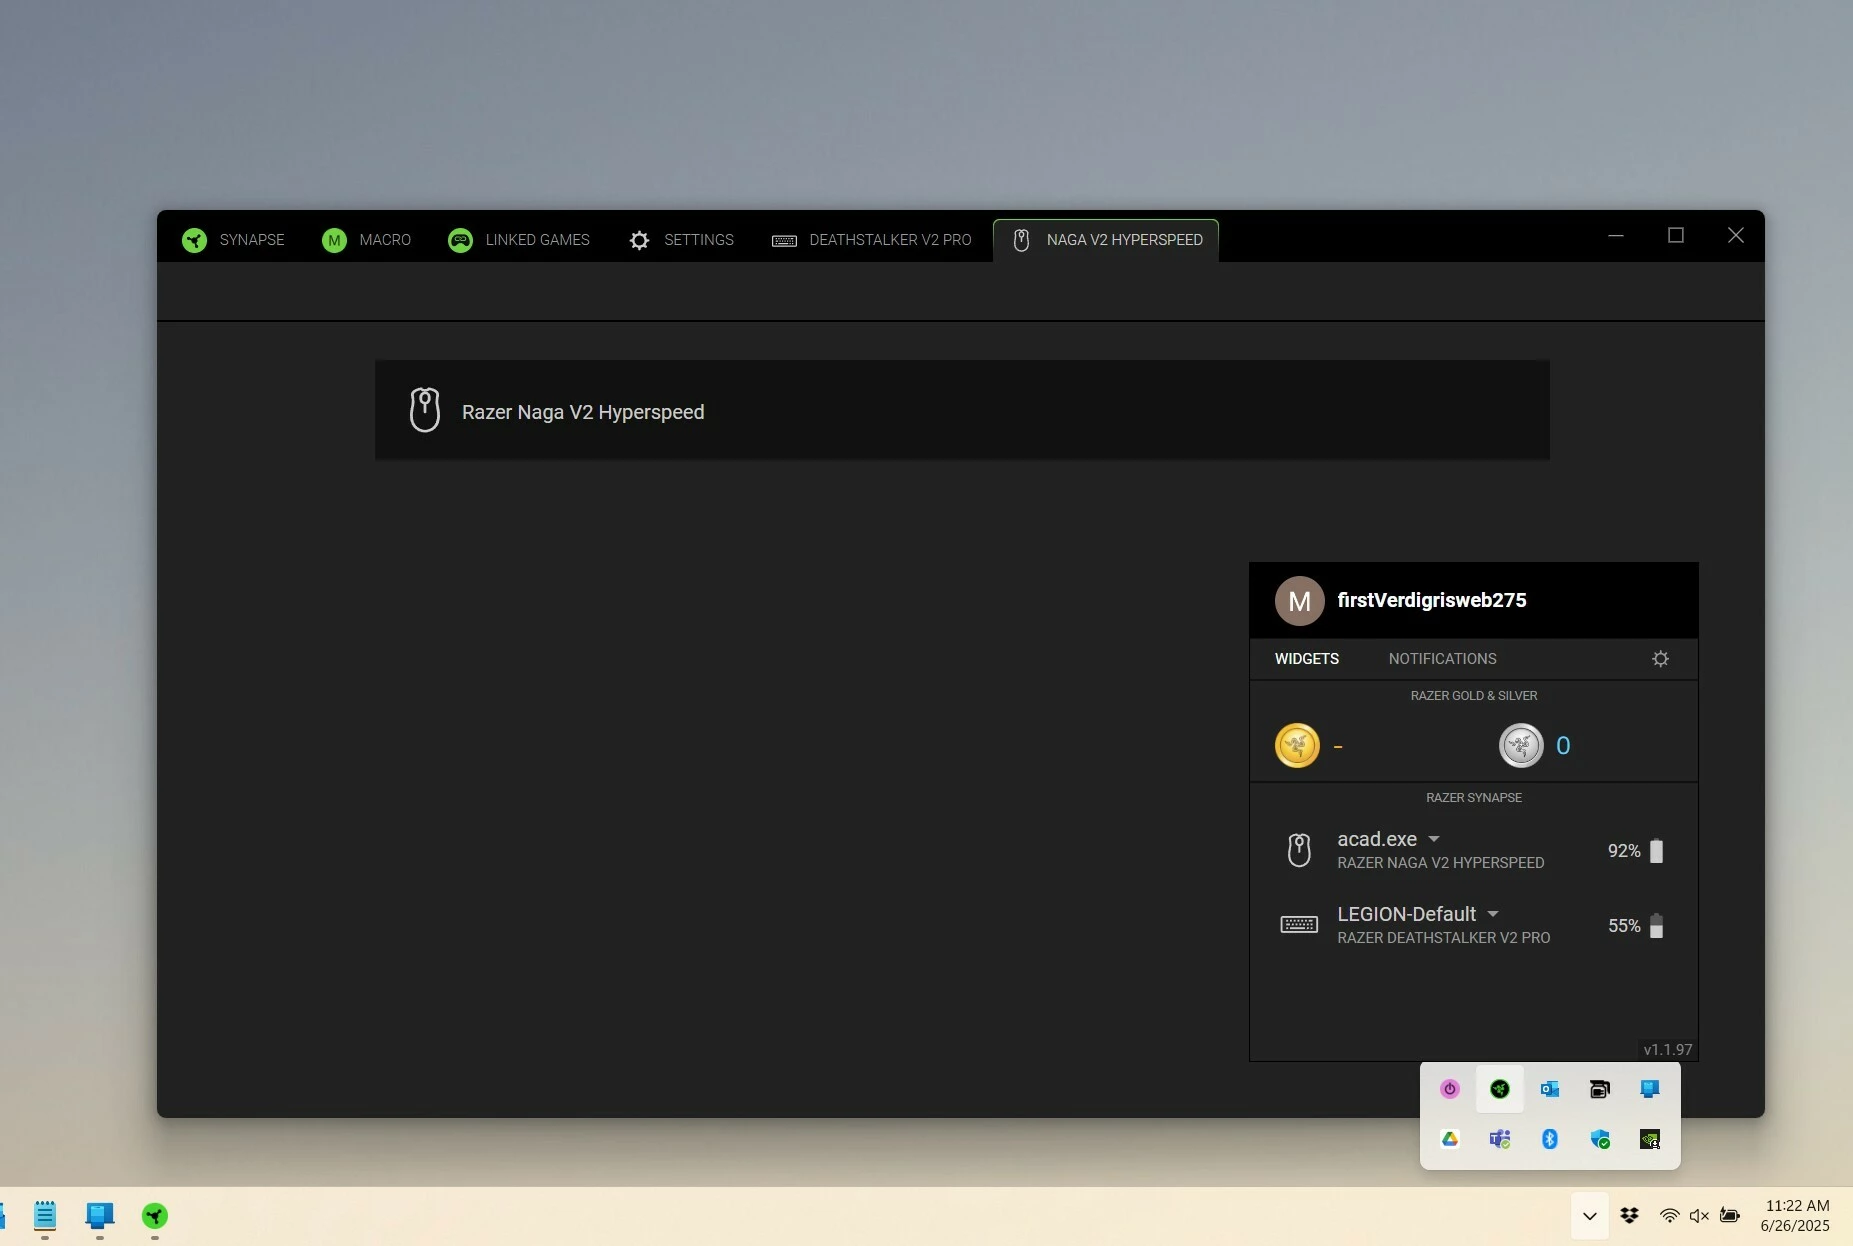Click the Dropbox icon in the taskbar
The width and height of the screenshot is (1853, 1246).
1630,1216
